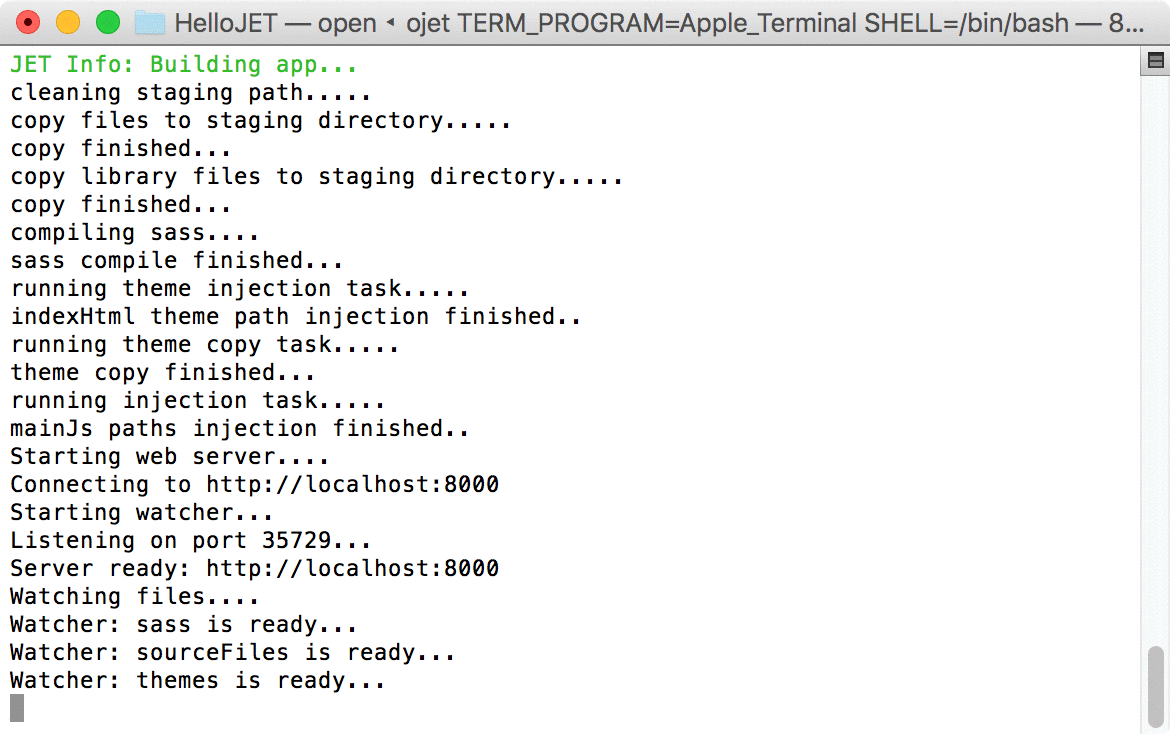The height and width of the screenshot is (734, 1170).
Task: Click the 'Listening on port 35729' line
Action: 190,540
